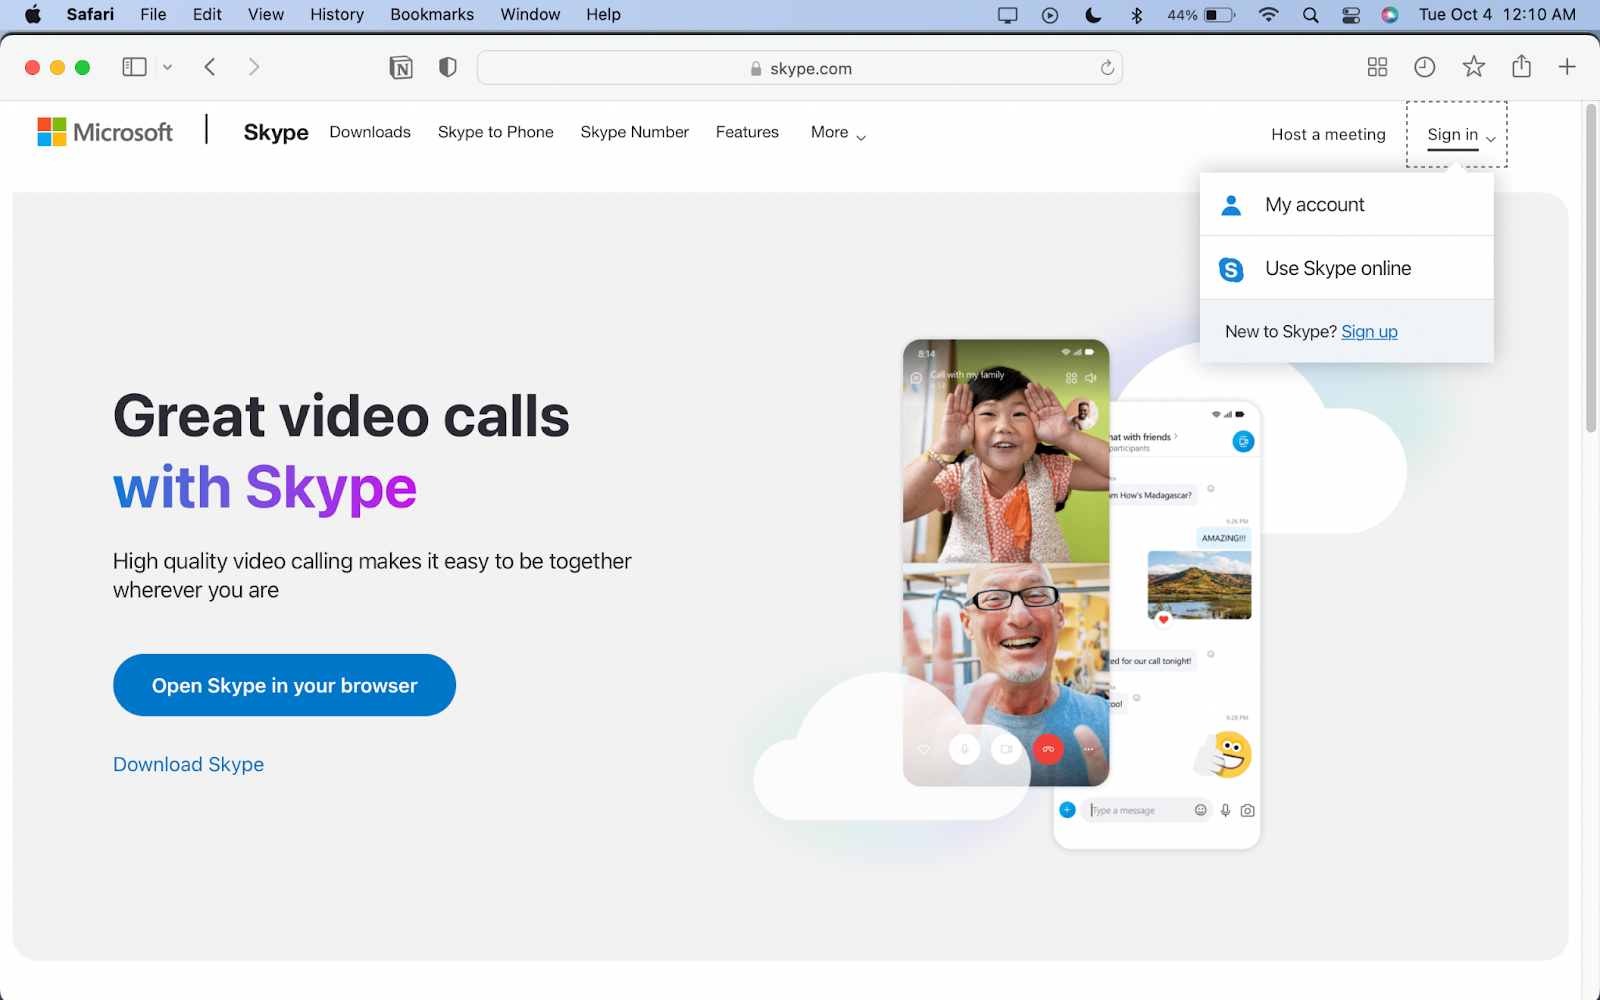Click the Siri icon in menu bar
The width and height of the screenshot is (1600, 1000).
pos(1390,15)
